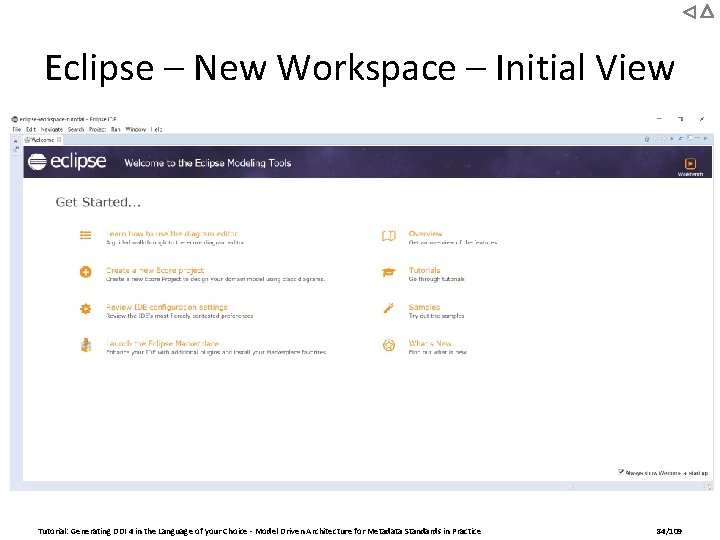Open the Overview link

tap(426, 234)
